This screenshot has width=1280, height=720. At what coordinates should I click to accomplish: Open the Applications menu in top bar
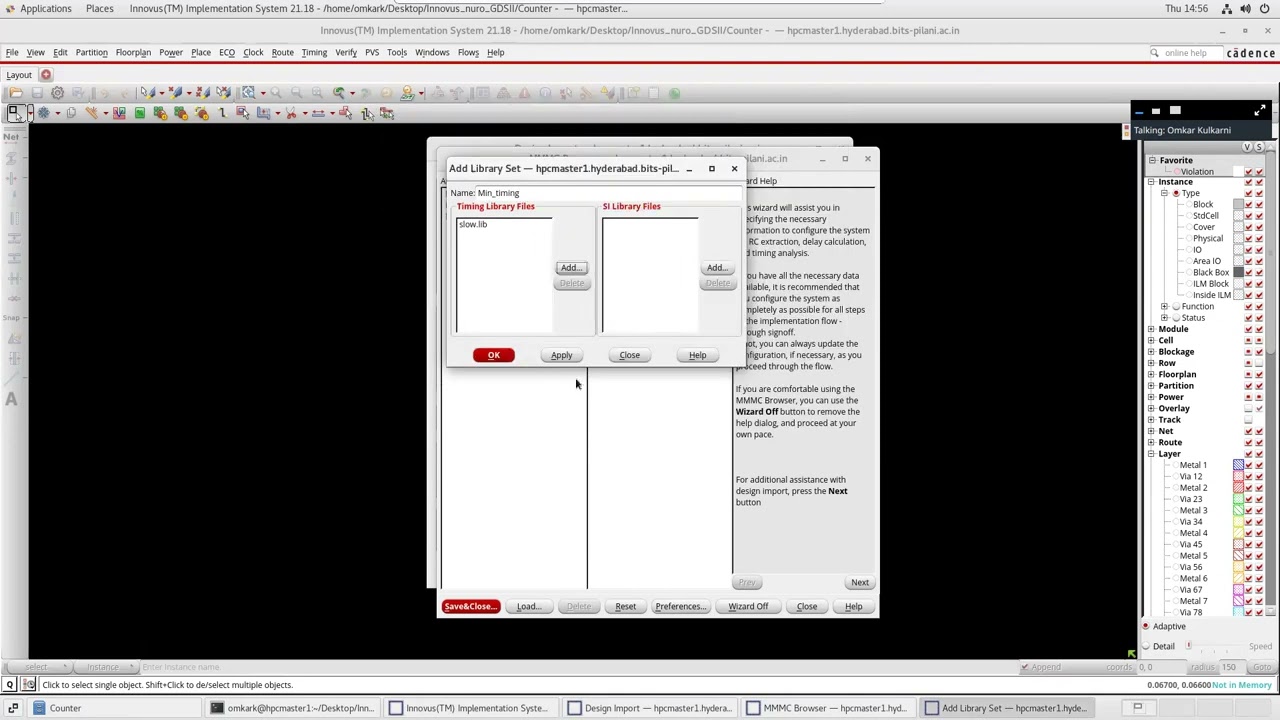click(x=45, y=8)
